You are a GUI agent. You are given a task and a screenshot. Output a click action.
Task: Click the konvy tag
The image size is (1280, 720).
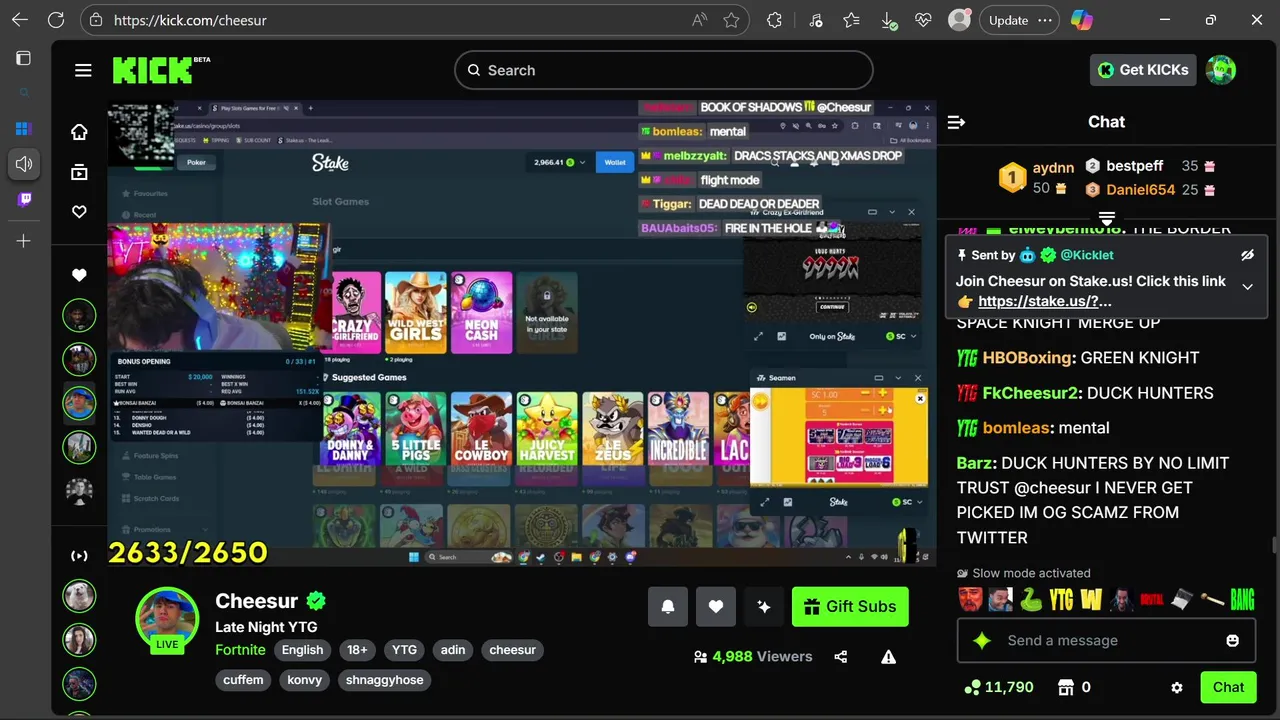(x=305, y=680)
